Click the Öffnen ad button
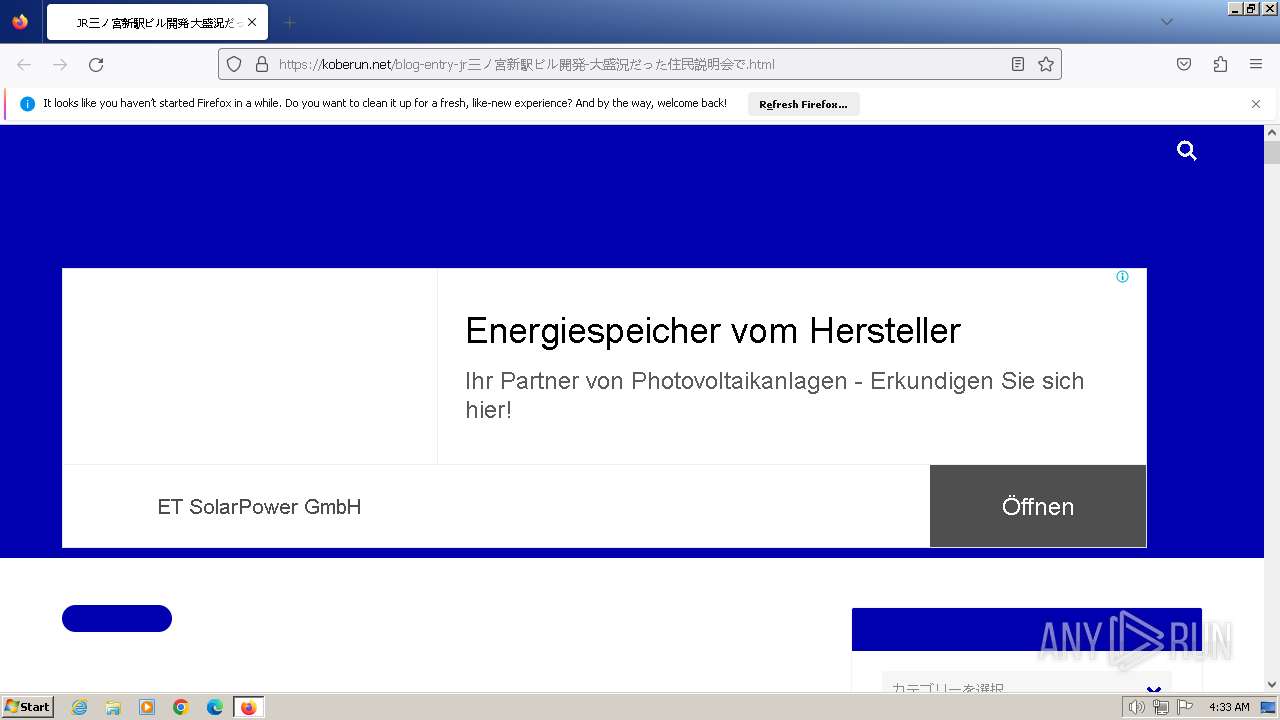Viewport: 1280px width, 720px height. coord(1038,506)
